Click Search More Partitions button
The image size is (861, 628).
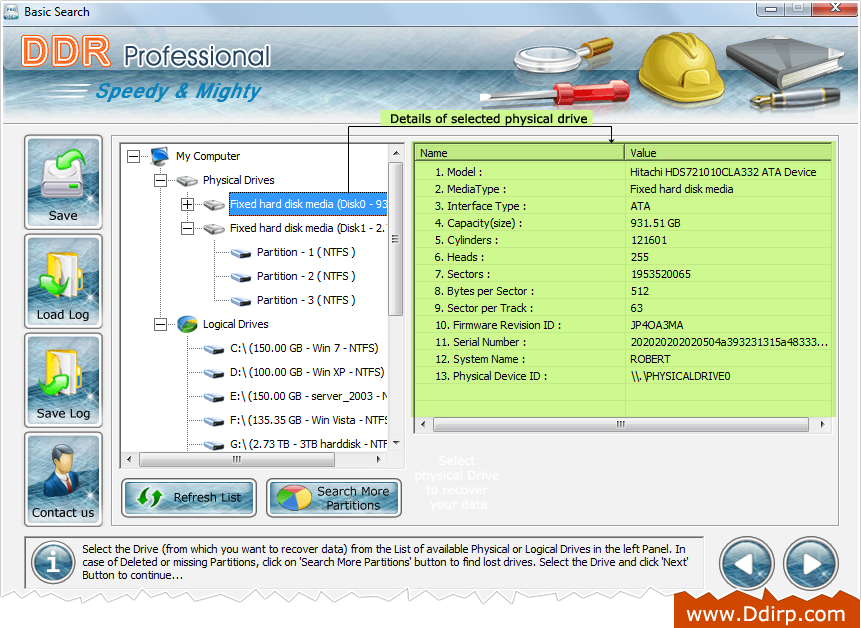pos(334,498)
